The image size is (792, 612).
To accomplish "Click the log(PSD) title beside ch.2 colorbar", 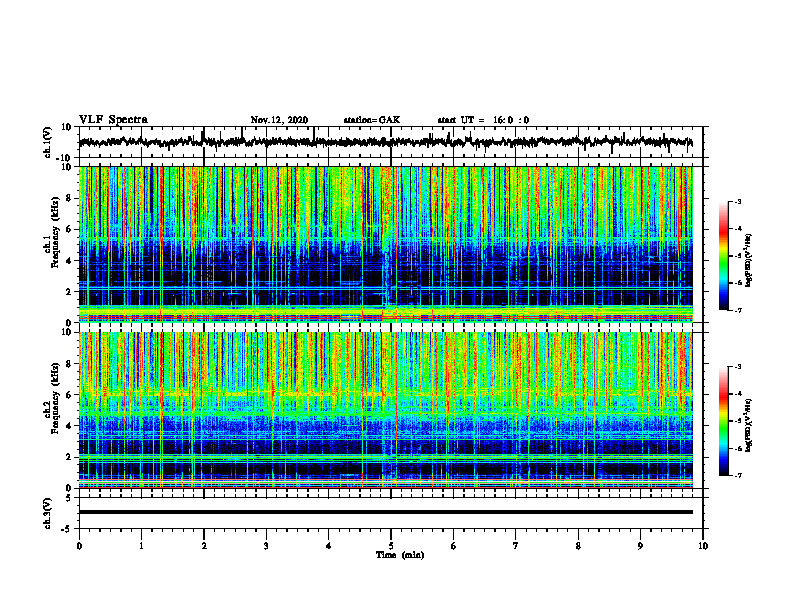I will pos(749,426).
